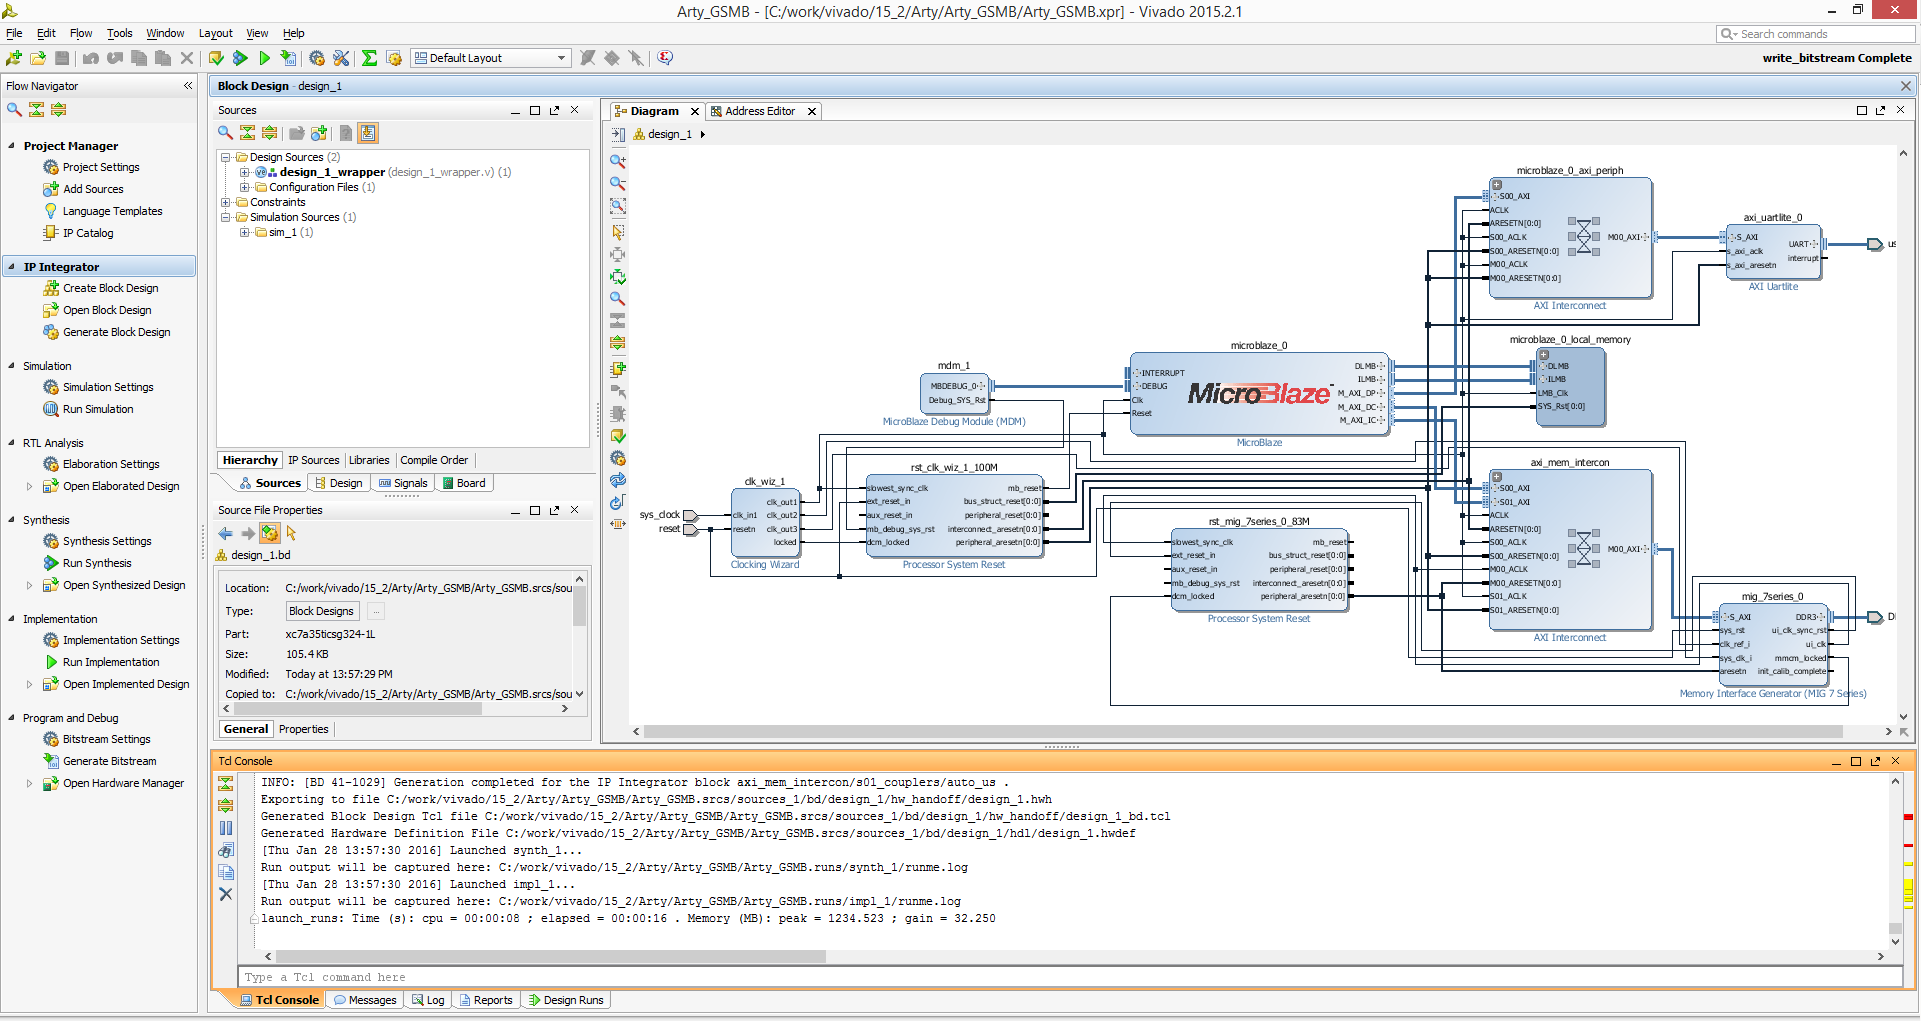Click the Add Sources icon in the Sources toolbar

click(319, 133)
